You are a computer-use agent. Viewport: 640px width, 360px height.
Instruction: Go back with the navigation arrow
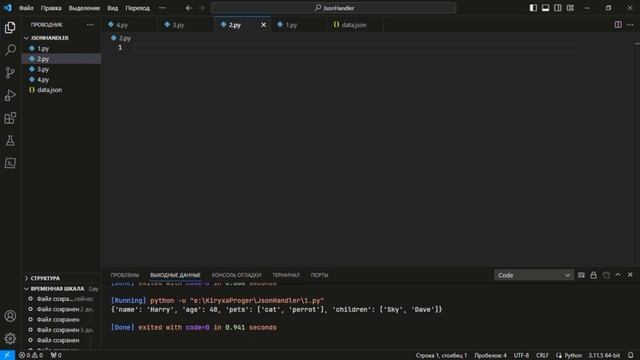click(189, 8)
